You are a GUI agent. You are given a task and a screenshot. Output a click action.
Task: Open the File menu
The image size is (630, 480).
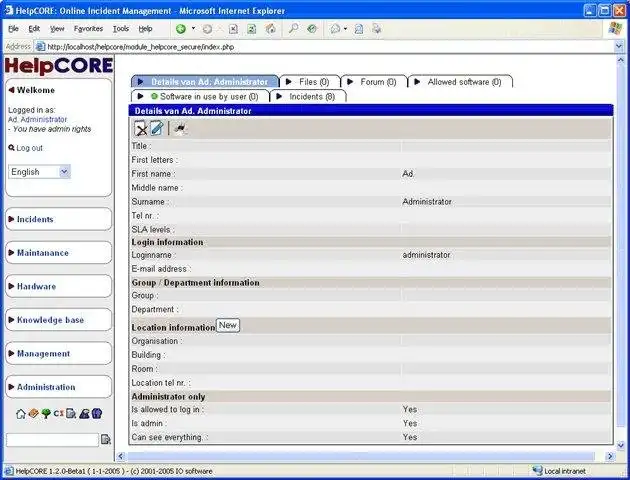(x=13, y=29)
